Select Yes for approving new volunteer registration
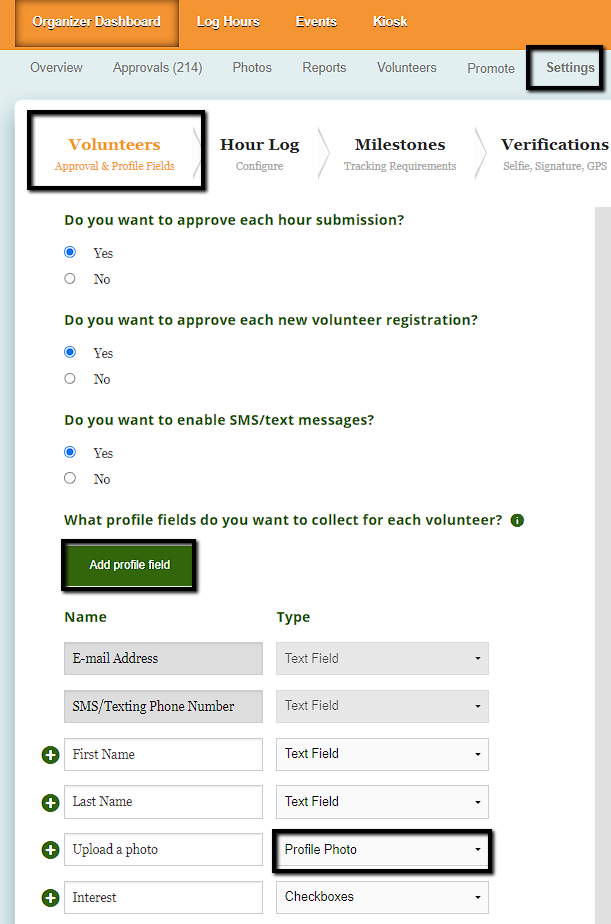Screen dimensions: 611x924 (70, 352)
